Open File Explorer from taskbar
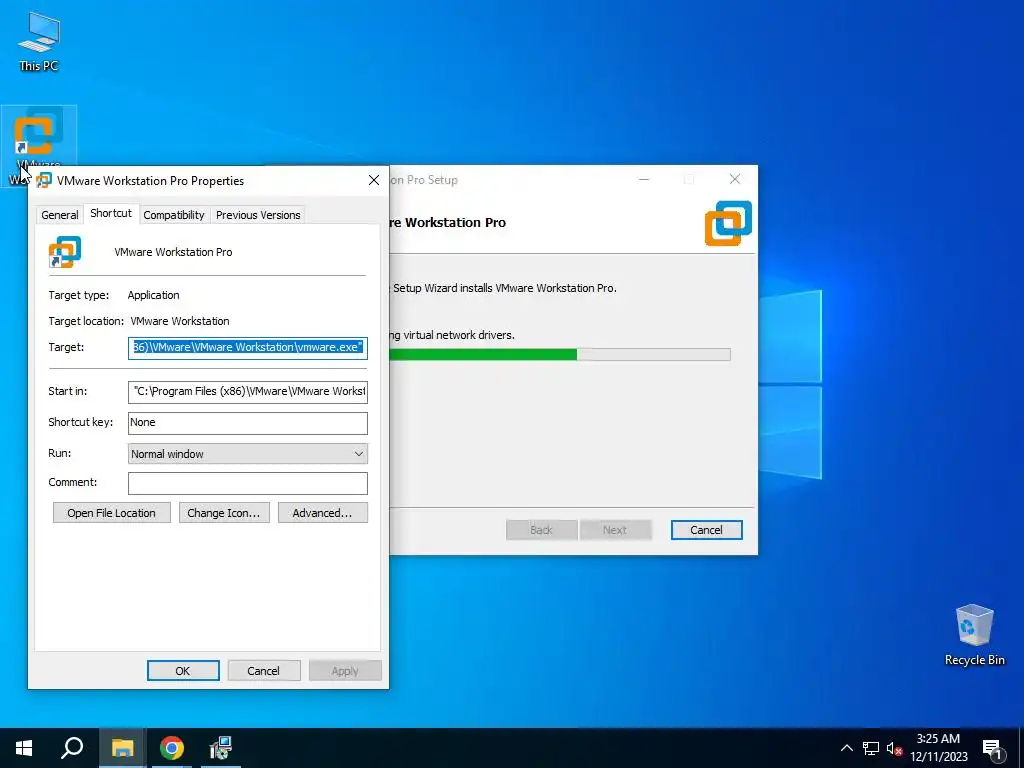Image resolution: width=1024 pixels, height=768 pixels. tap(122, 748)
